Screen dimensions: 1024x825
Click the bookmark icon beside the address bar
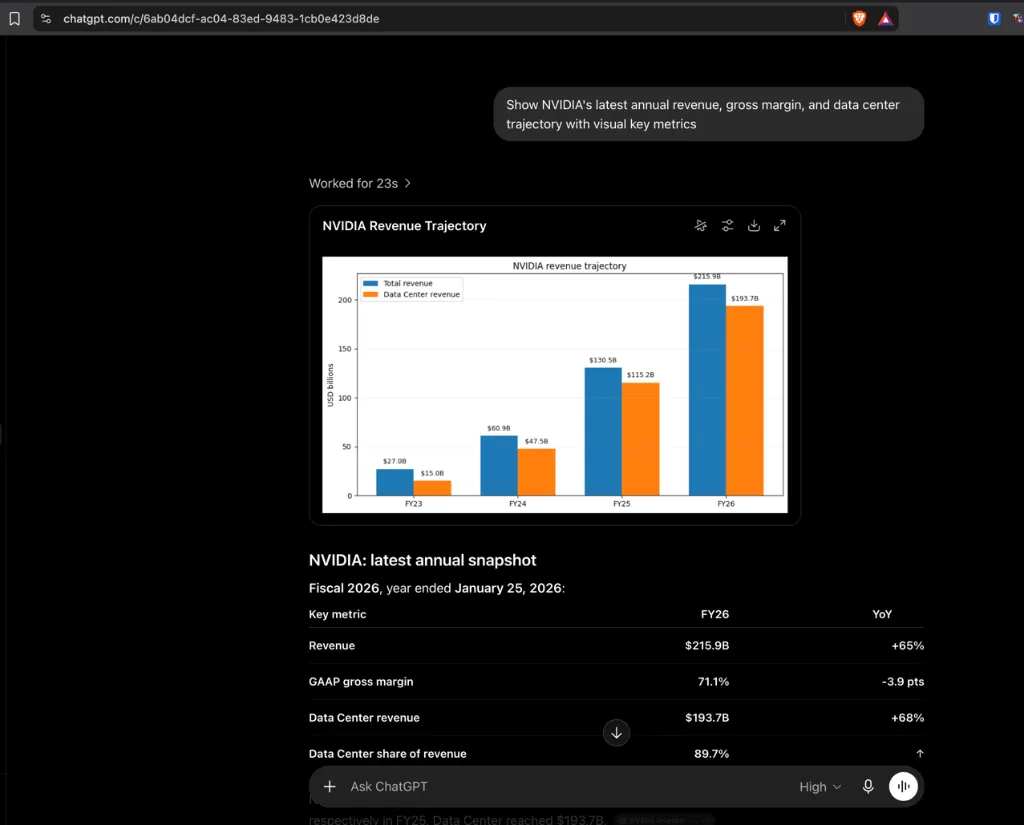click(14, 19)
